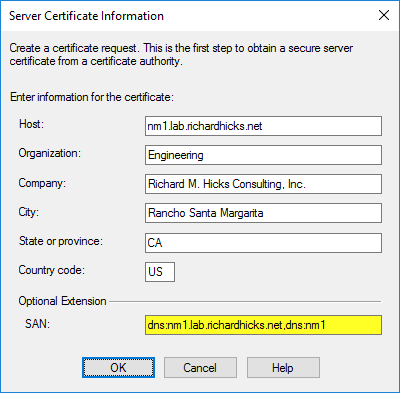This screenshot has height=393, width=400.
Task: Click the State or province field
Action: click(263, 243)
